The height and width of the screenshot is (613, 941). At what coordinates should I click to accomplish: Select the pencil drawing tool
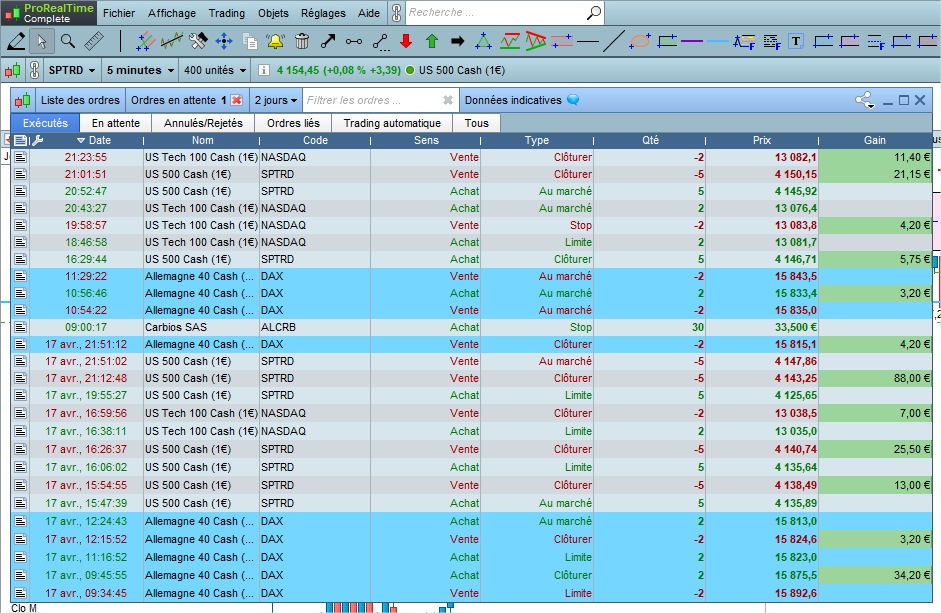point(16,41)
